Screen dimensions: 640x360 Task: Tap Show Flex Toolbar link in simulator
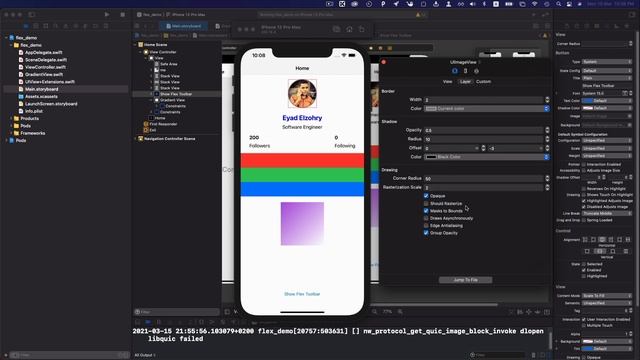pyautogui.click(x=302, y=294)
